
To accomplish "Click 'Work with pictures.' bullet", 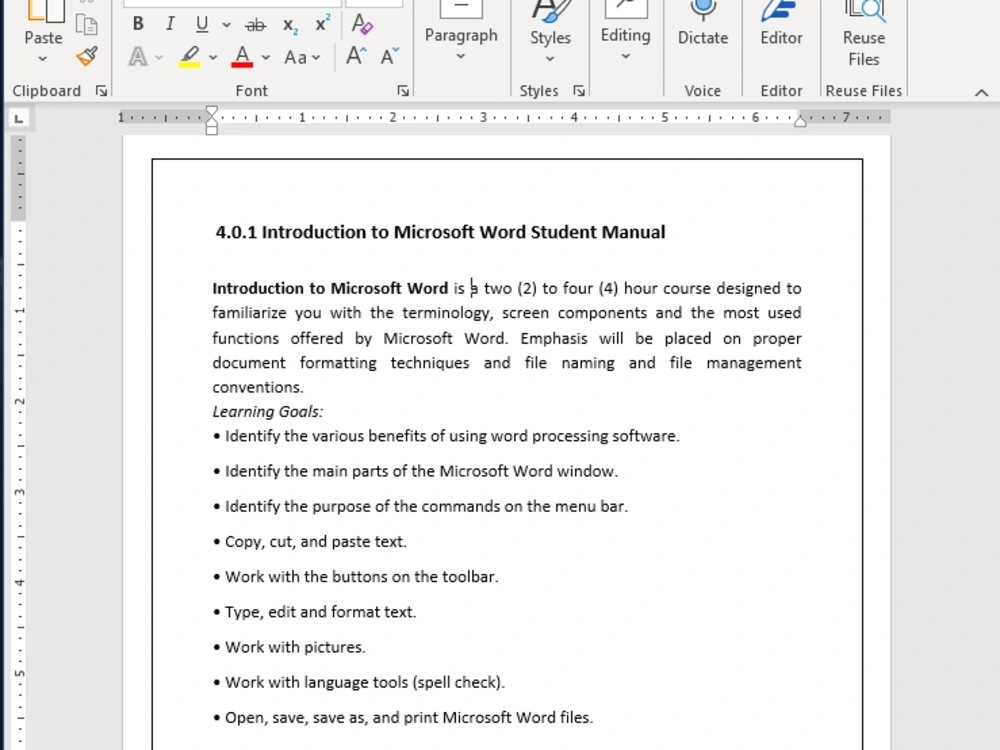I will 289,647.
